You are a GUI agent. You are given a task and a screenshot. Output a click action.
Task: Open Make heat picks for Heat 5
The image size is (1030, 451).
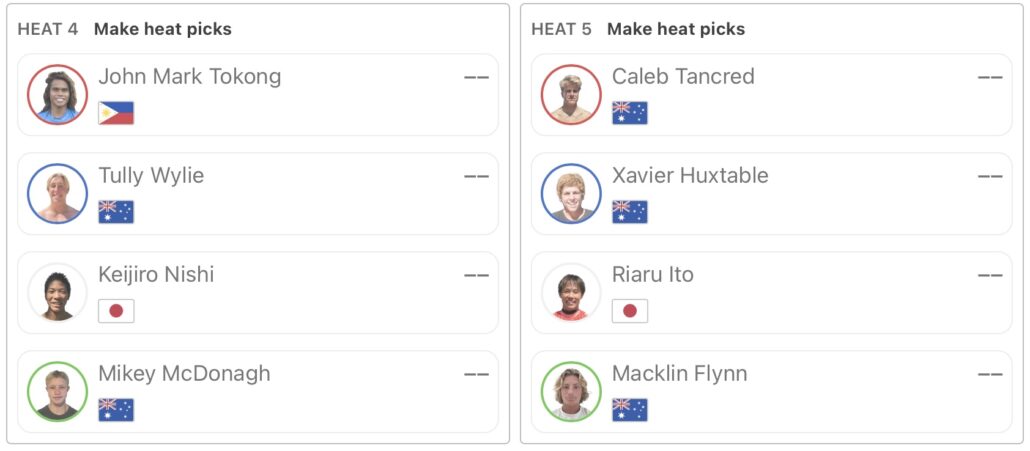(676, 29)
